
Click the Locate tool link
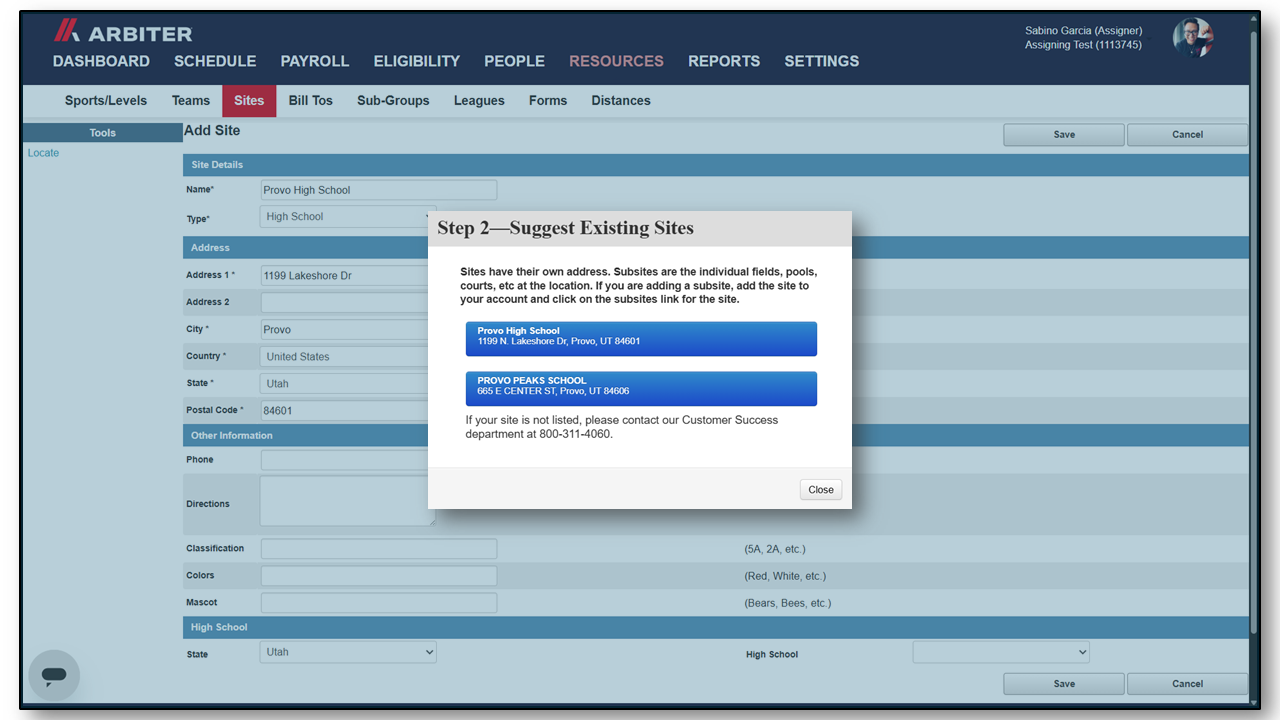(43, 153)
